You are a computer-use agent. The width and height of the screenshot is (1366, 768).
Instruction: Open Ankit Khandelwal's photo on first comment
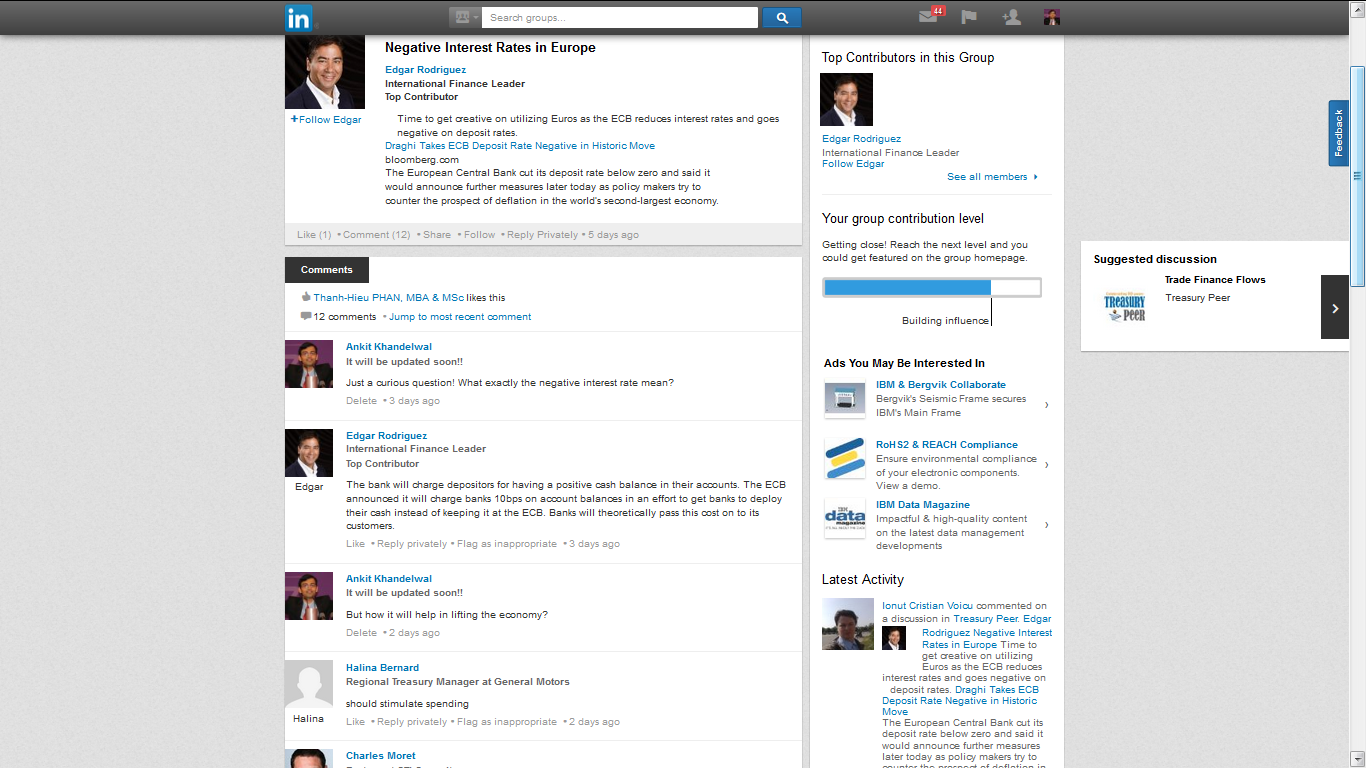(x=309, y=364)
